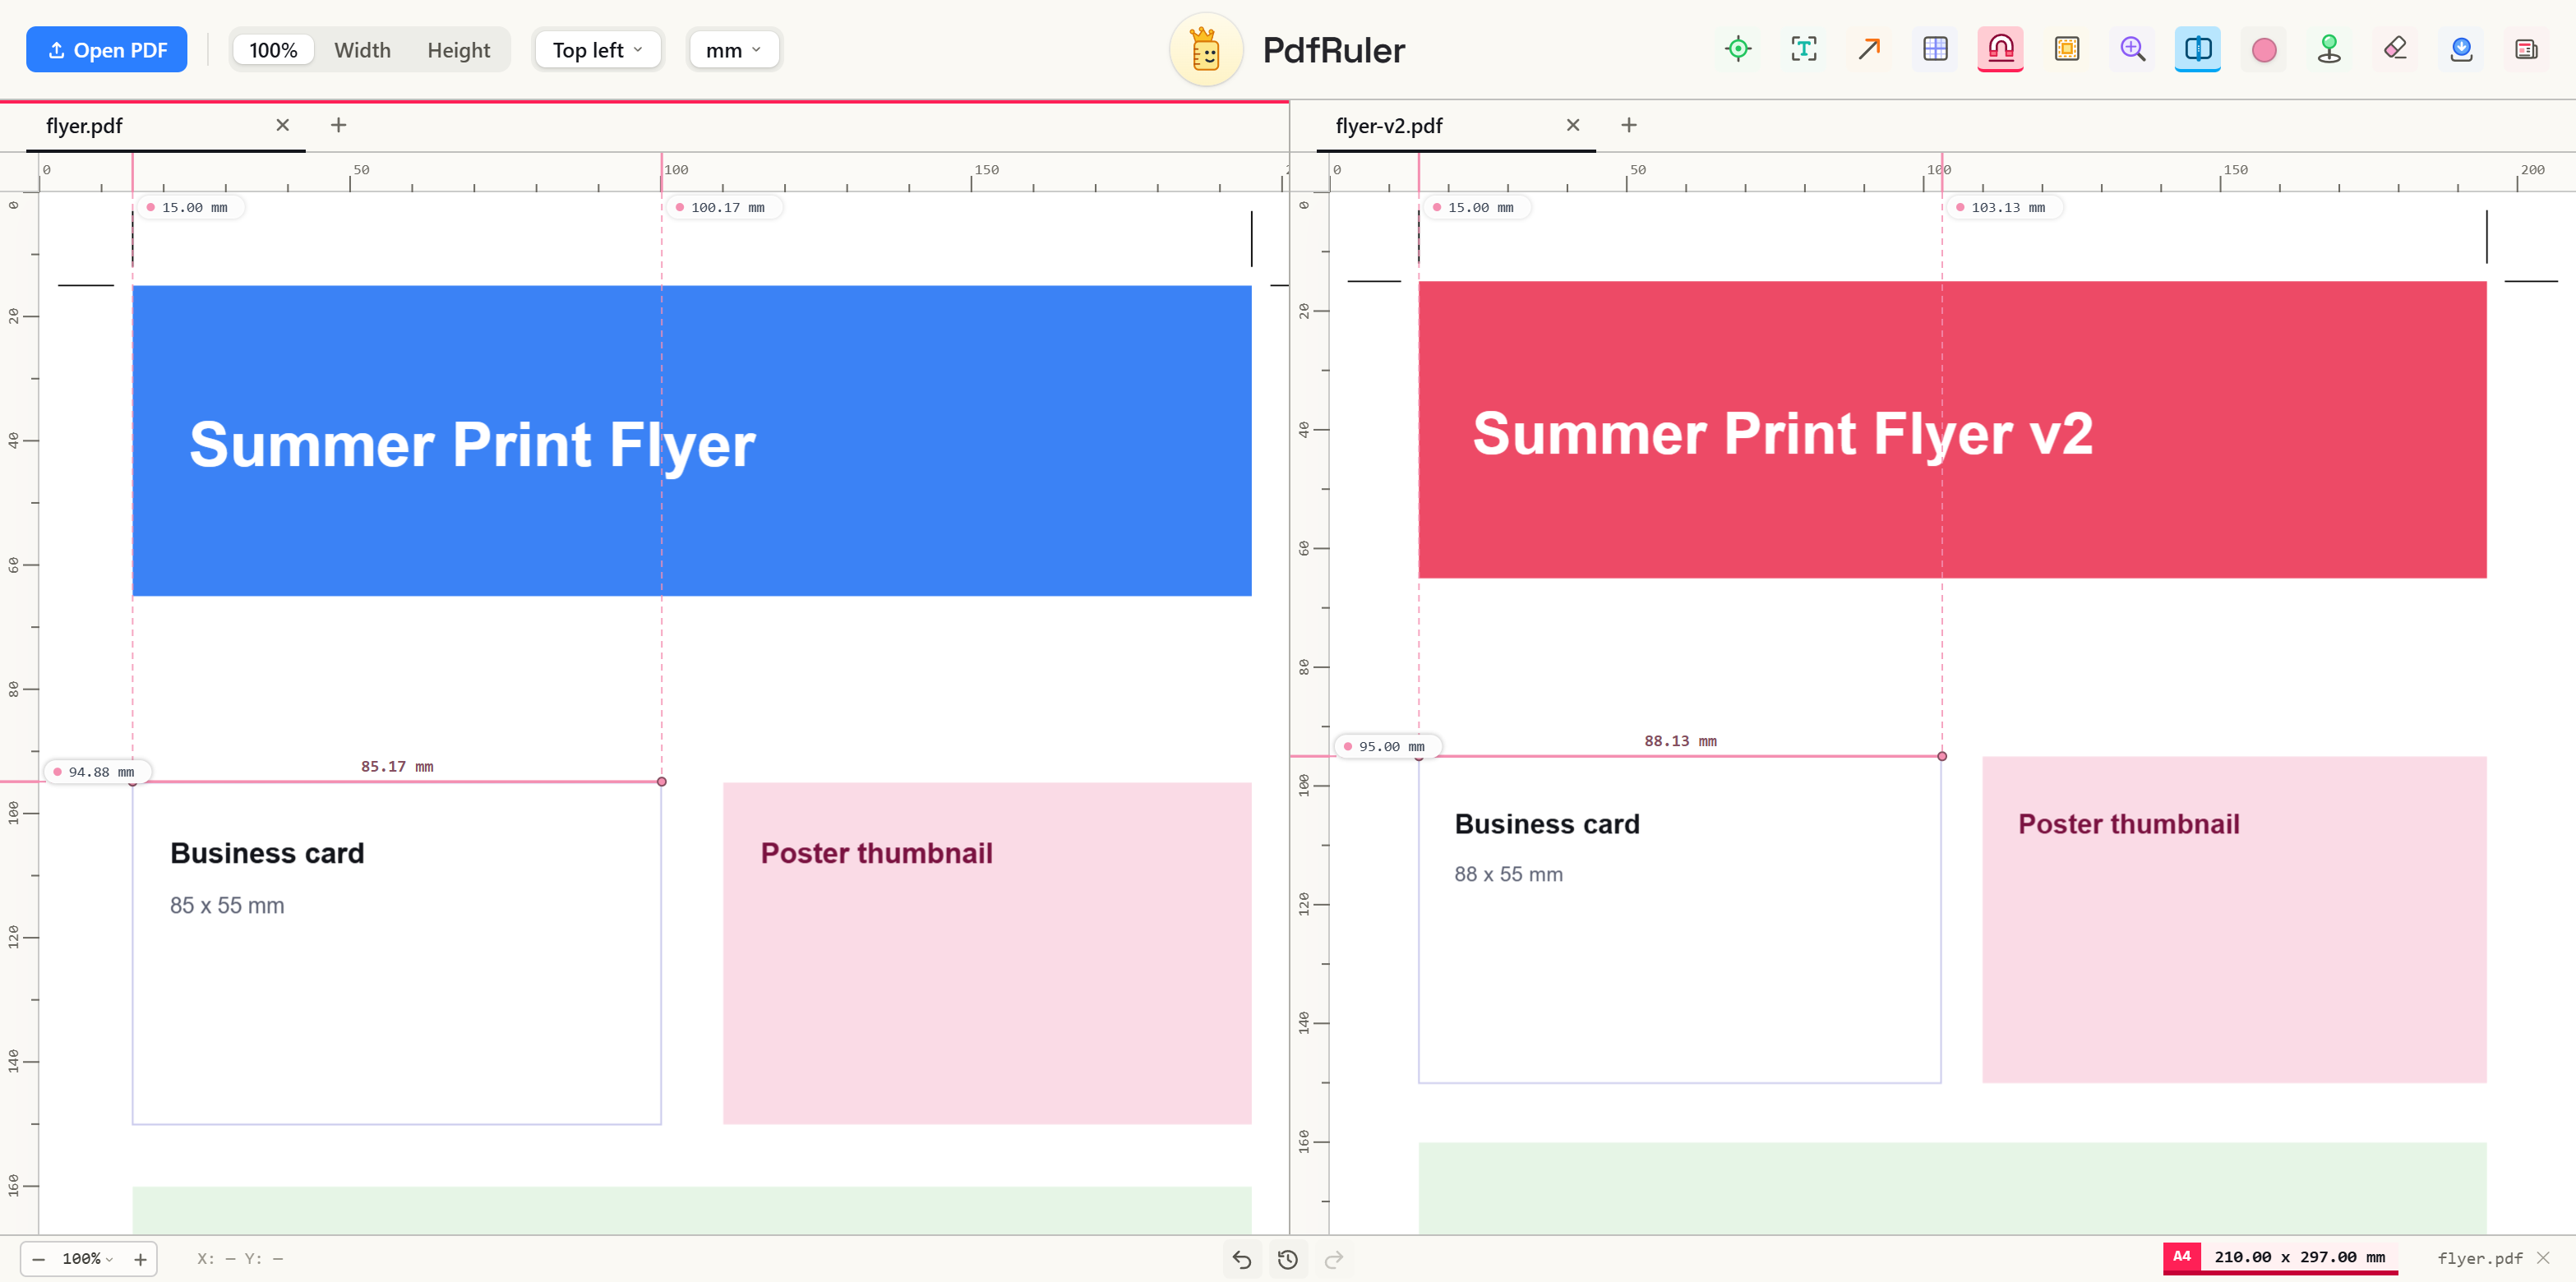Fit page to Height
The width and height of the screenshot is (2576, 1282).
click(x=458, y=50)
